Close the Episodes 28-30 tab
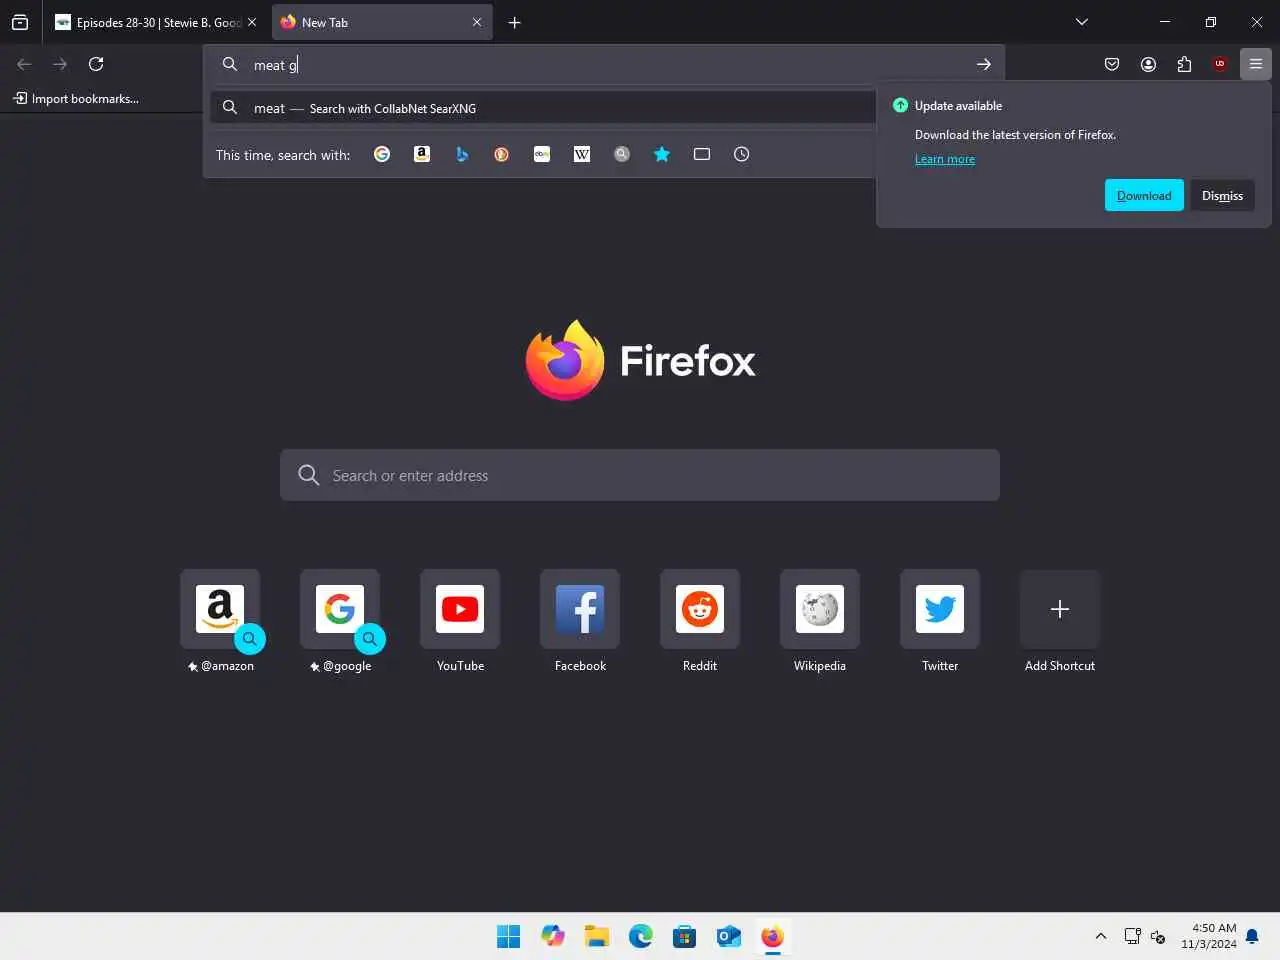The width and height of the screenshot is (1280, 960). [252, 22]
